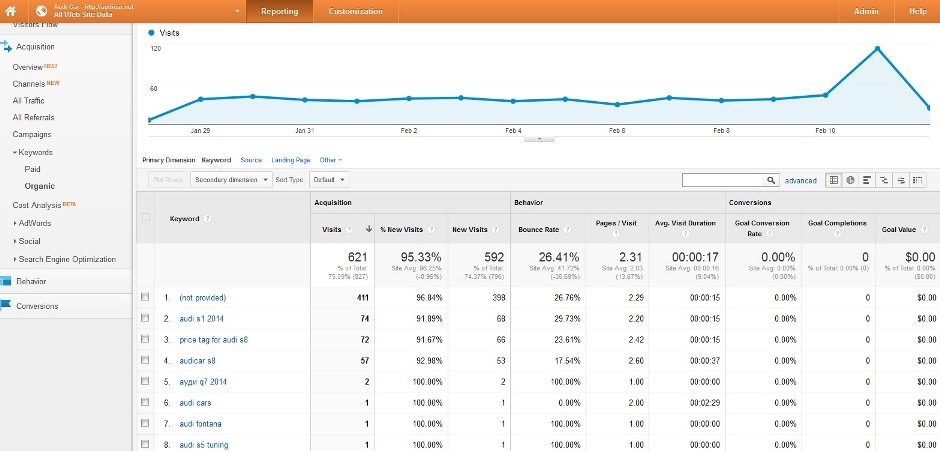Check the (not provided) keyword row
Viewport: 940px width, 451px height.
(x=145, y=297)
